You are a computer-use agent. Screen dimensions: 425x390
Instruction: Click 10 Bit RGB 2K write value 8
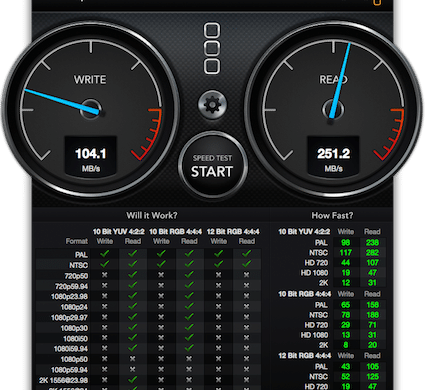tap(346, 345)
